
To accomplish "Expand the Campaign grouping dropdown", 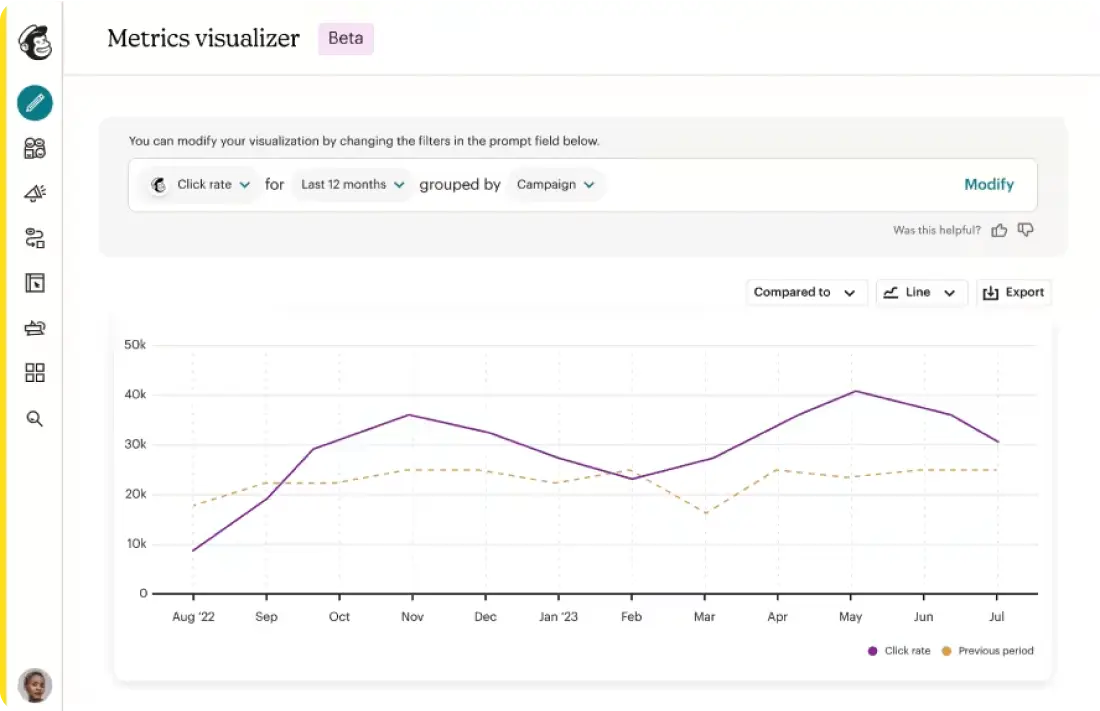I will coord(556,185).
